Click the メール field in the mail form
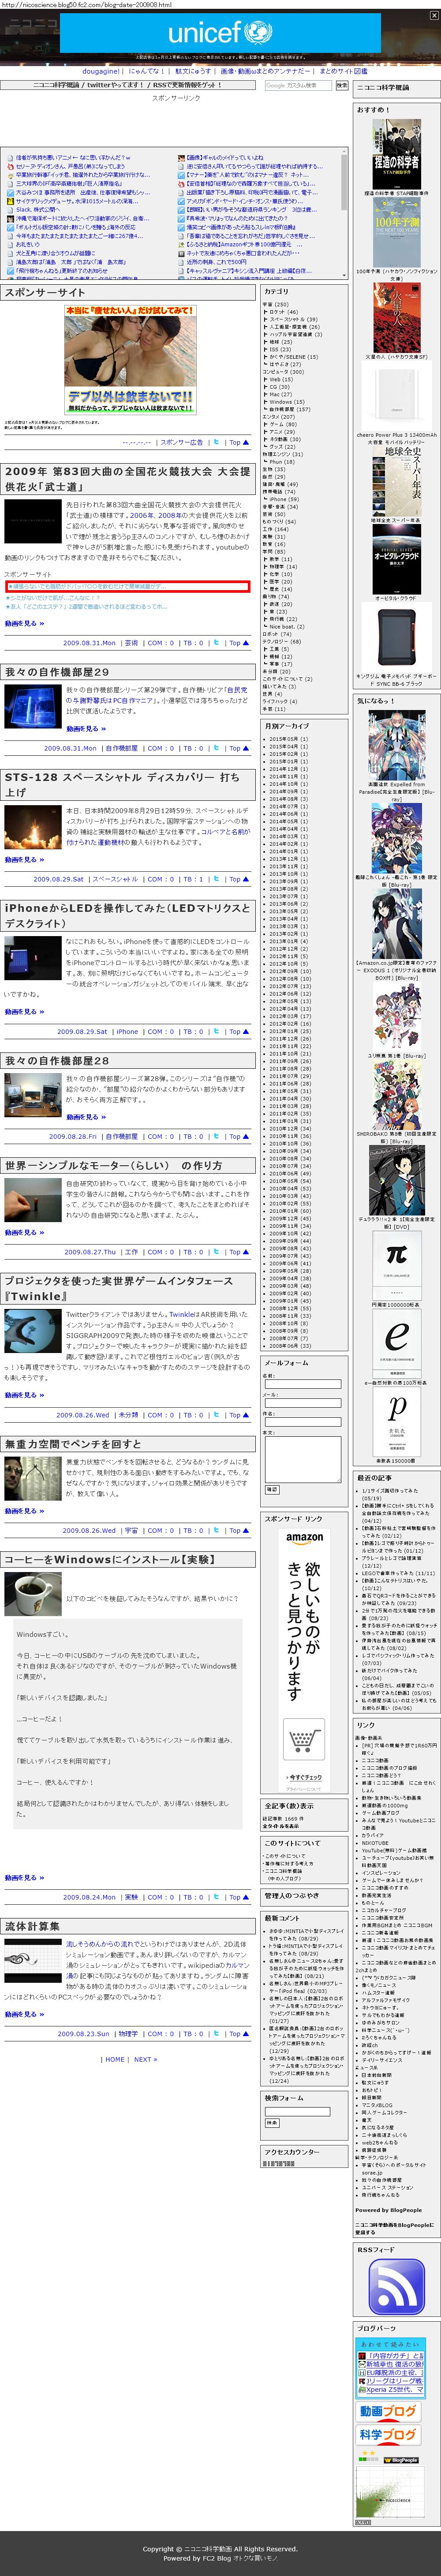The width and height of the screenshot is (441, 2576). pos(302,1403)
